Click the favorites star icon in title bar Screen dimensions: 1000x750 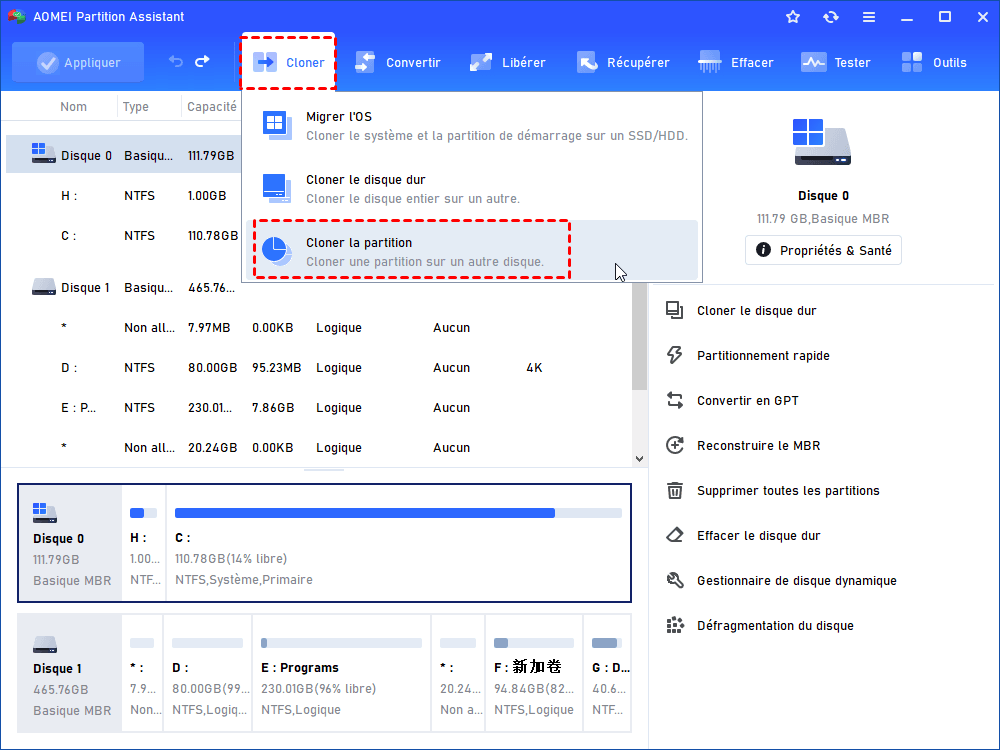coord(793,17)
